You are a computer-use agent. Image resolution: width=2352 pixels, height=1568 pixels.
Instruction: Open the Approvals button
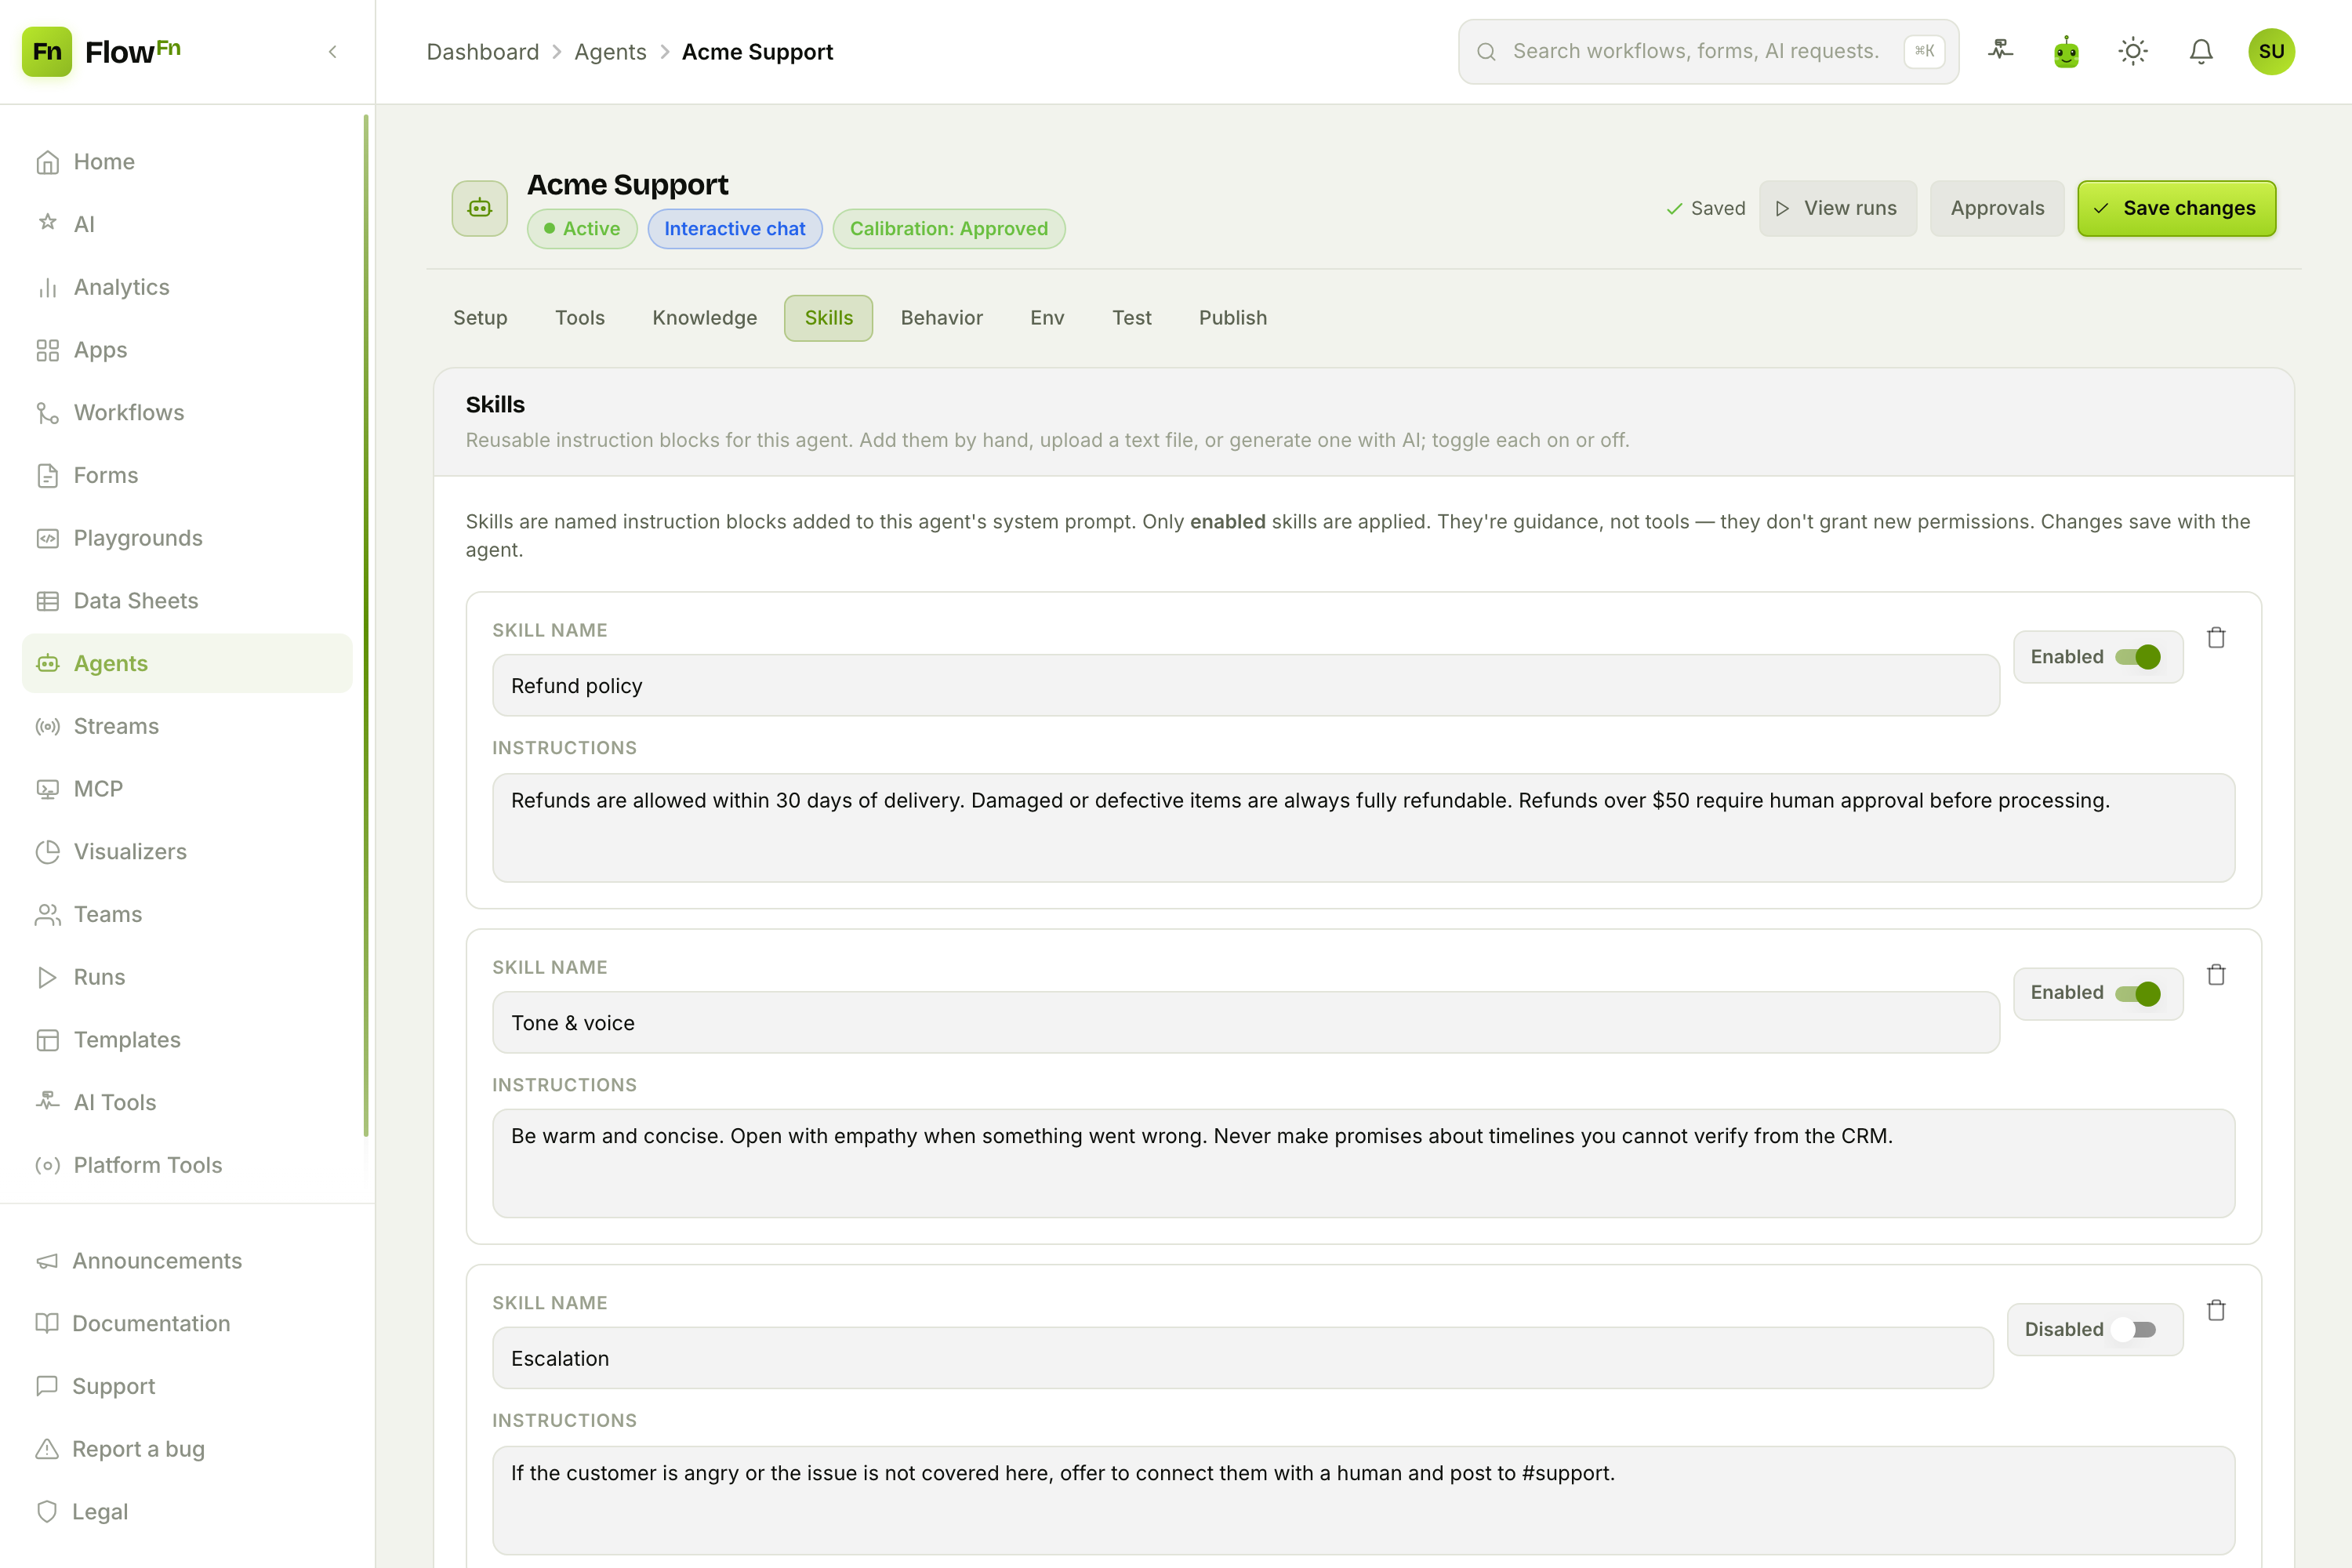[1997, 208]
